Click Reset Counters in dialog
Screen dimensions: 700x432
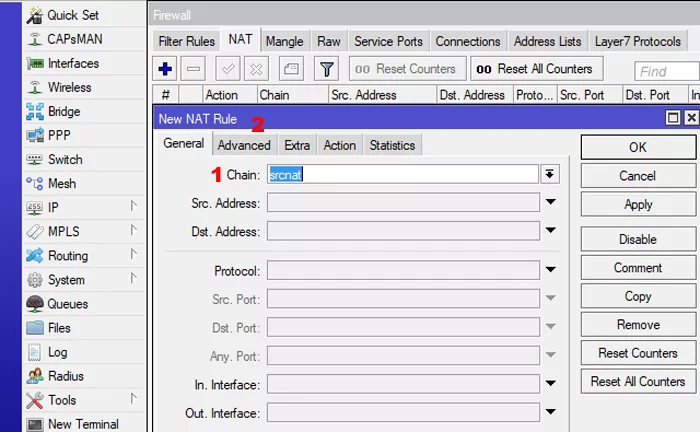tap(638, 353)
